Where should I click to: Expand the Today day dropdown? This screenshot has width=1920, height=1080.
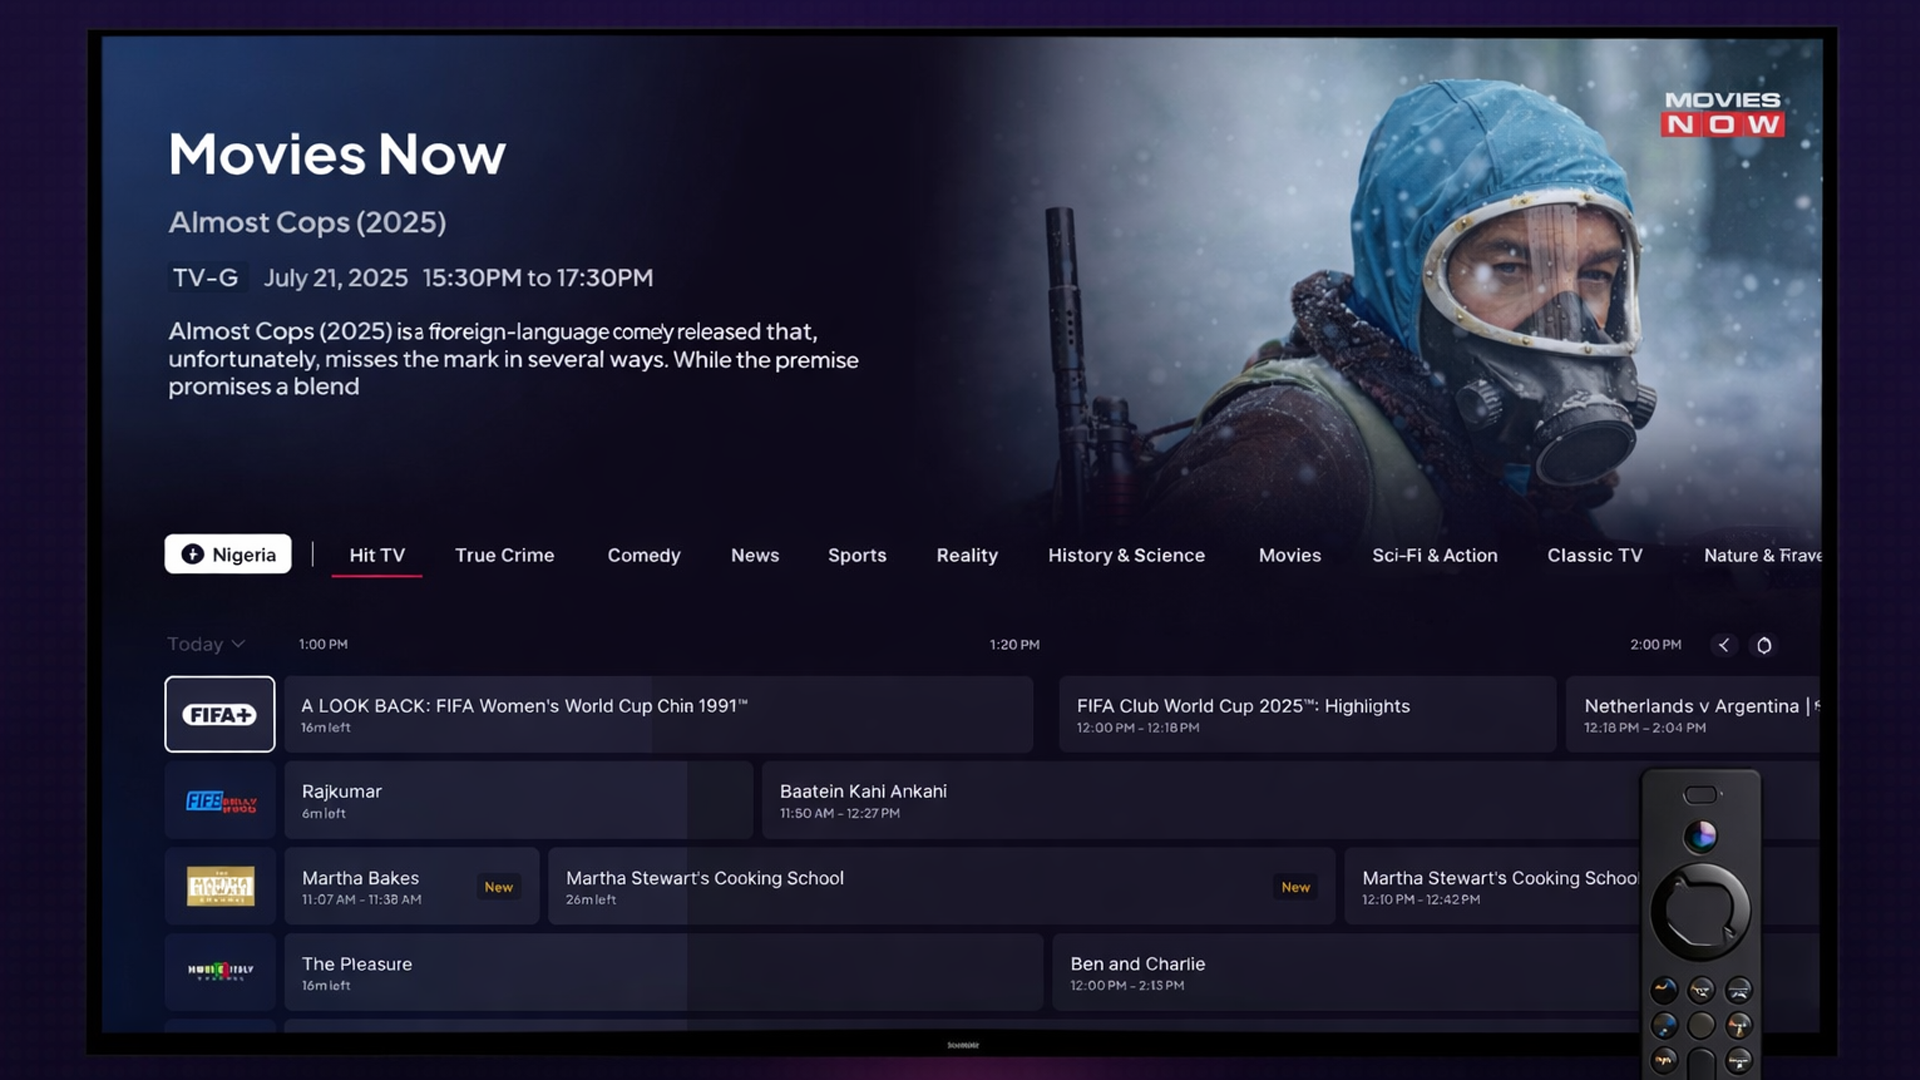click(x=206, y=644)
